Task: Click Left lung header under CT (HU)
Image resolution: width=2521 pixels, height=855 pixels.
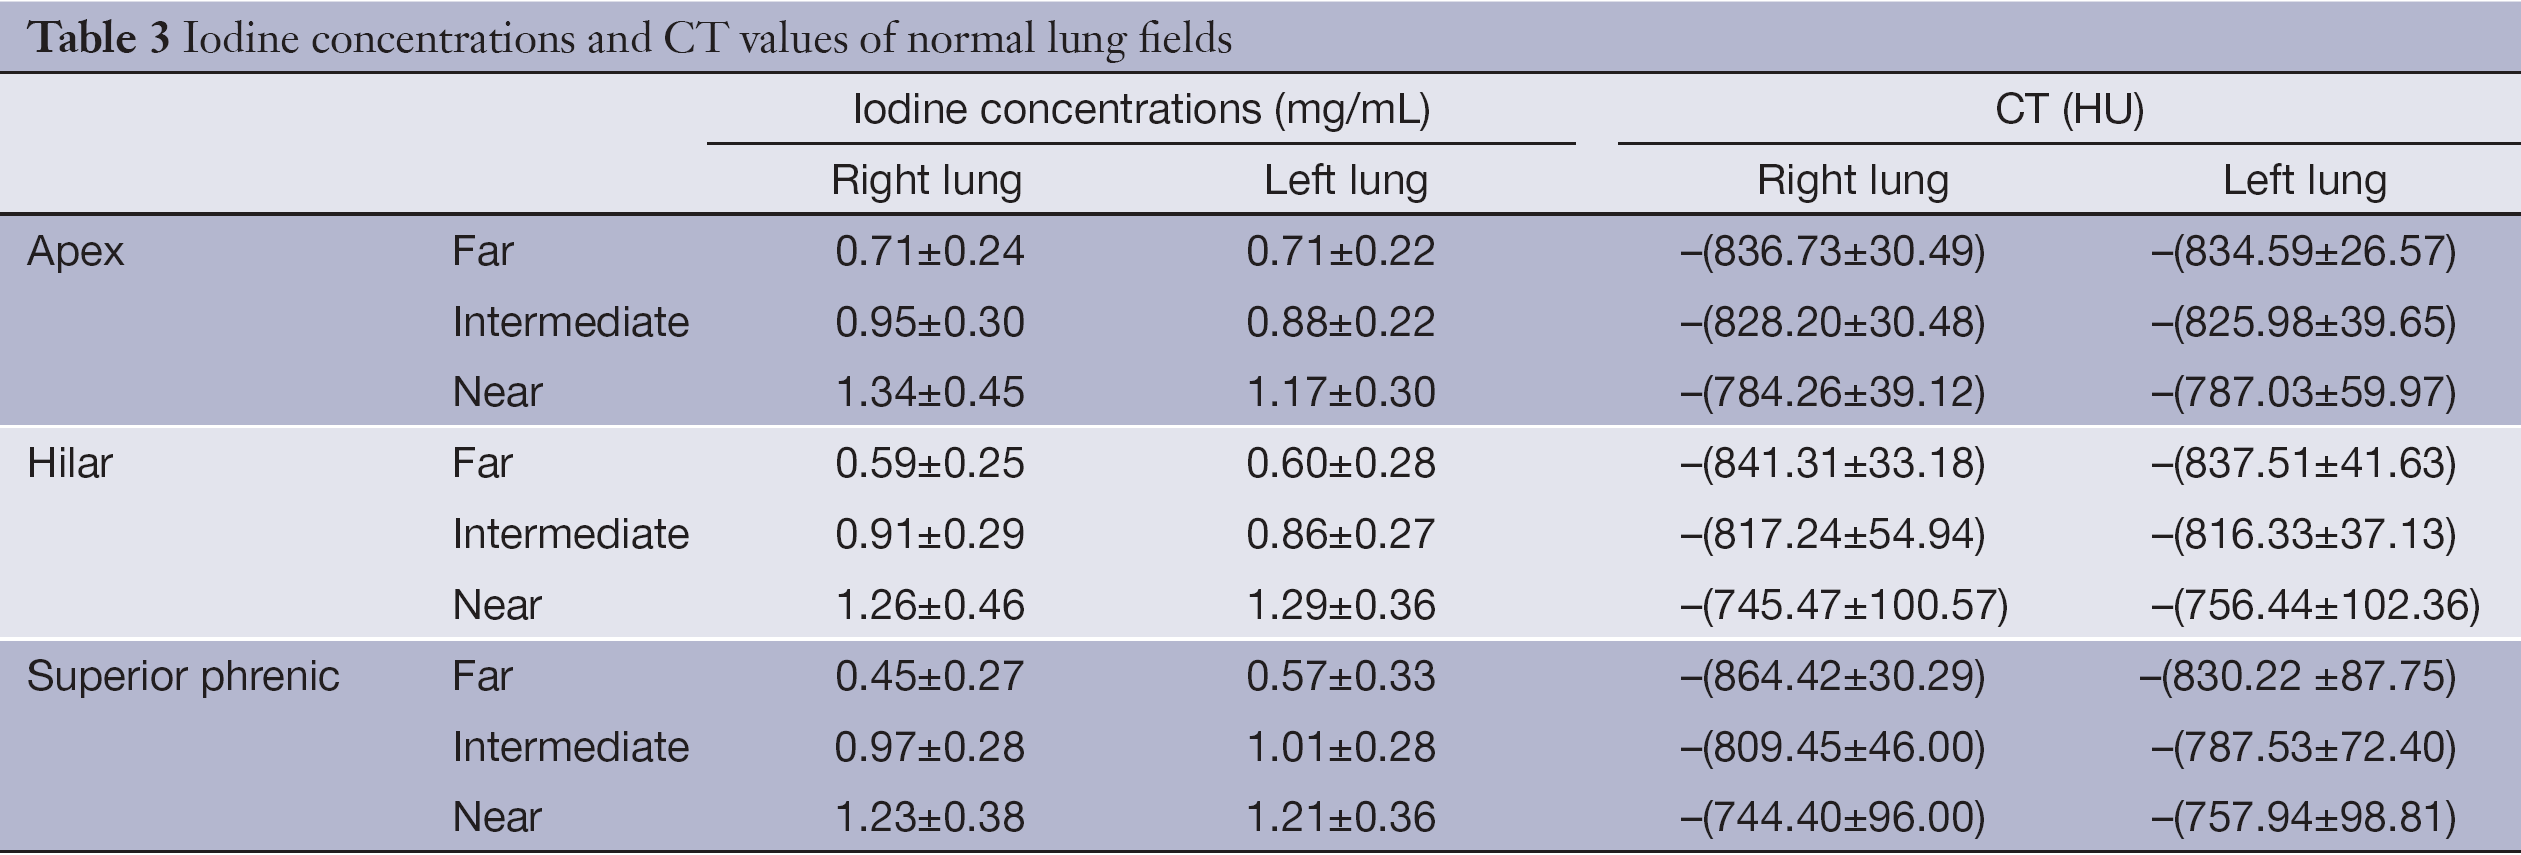Action: (2304, 181)
